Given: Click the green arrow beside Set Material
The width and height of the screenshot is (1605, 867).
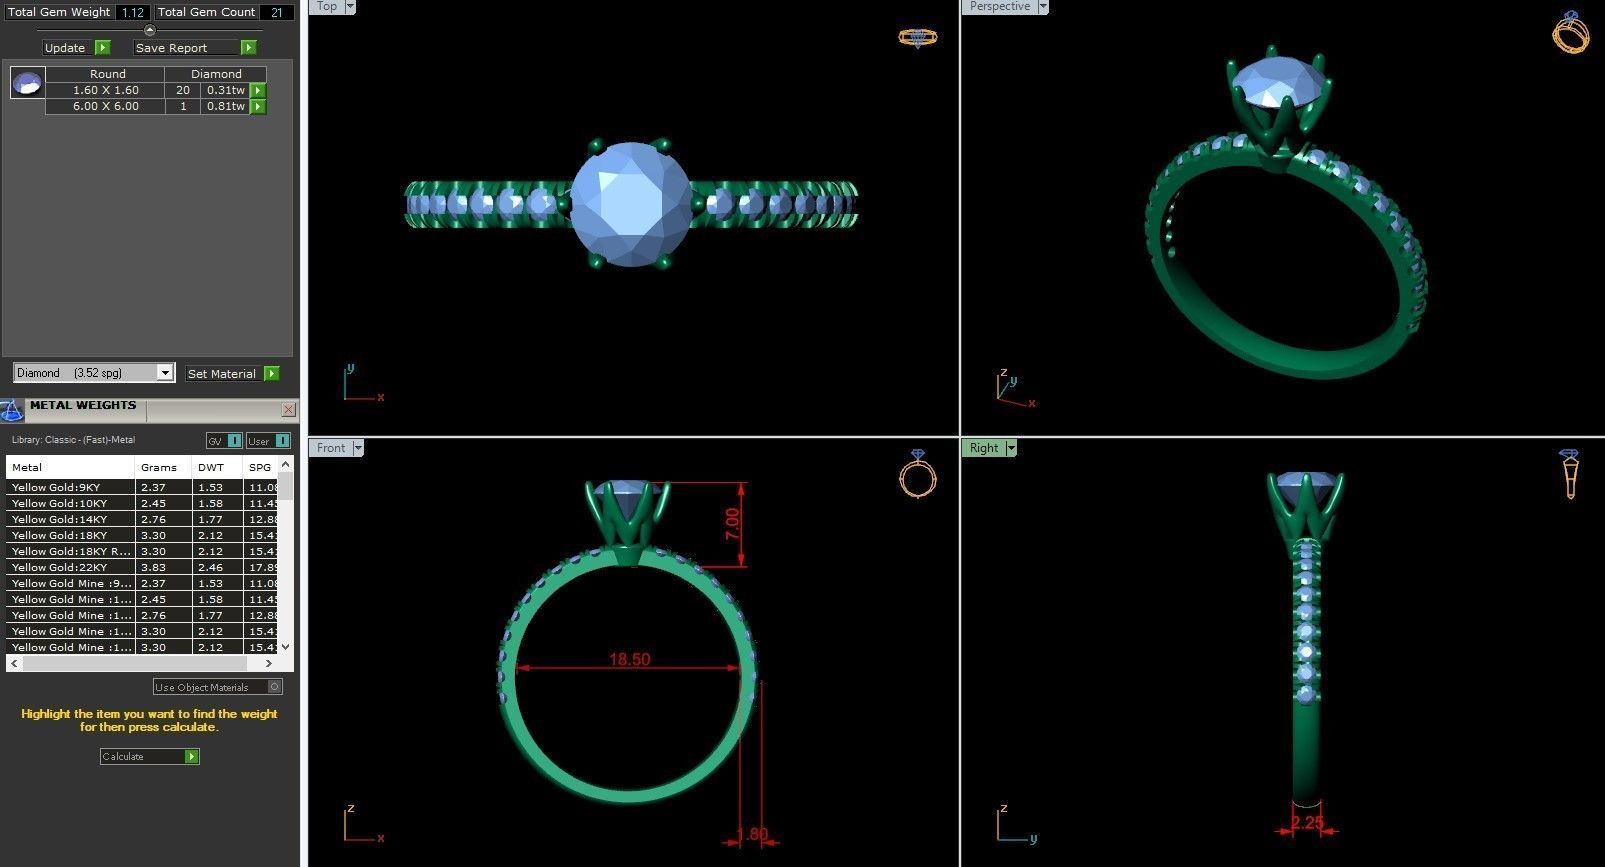Looking at the screenshot, I should [271, 374].
